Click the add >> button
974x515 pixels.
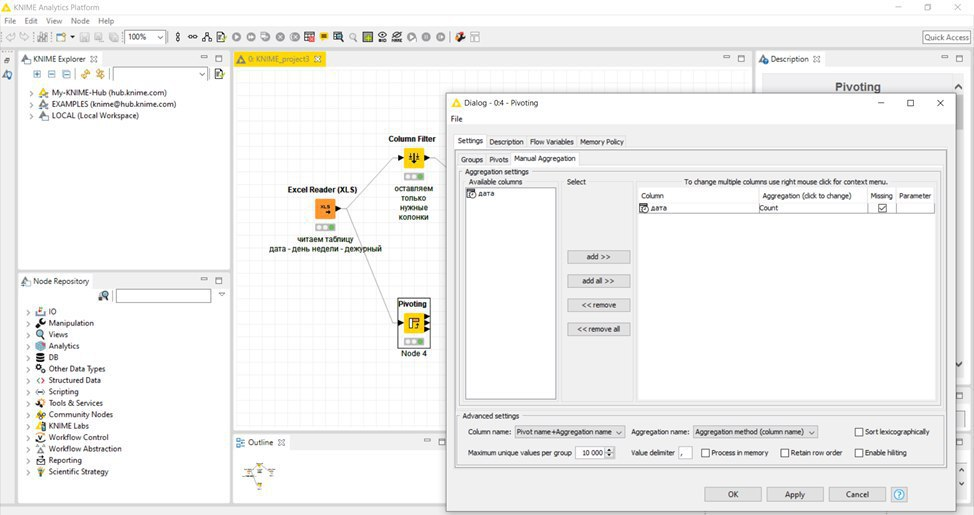598,257
